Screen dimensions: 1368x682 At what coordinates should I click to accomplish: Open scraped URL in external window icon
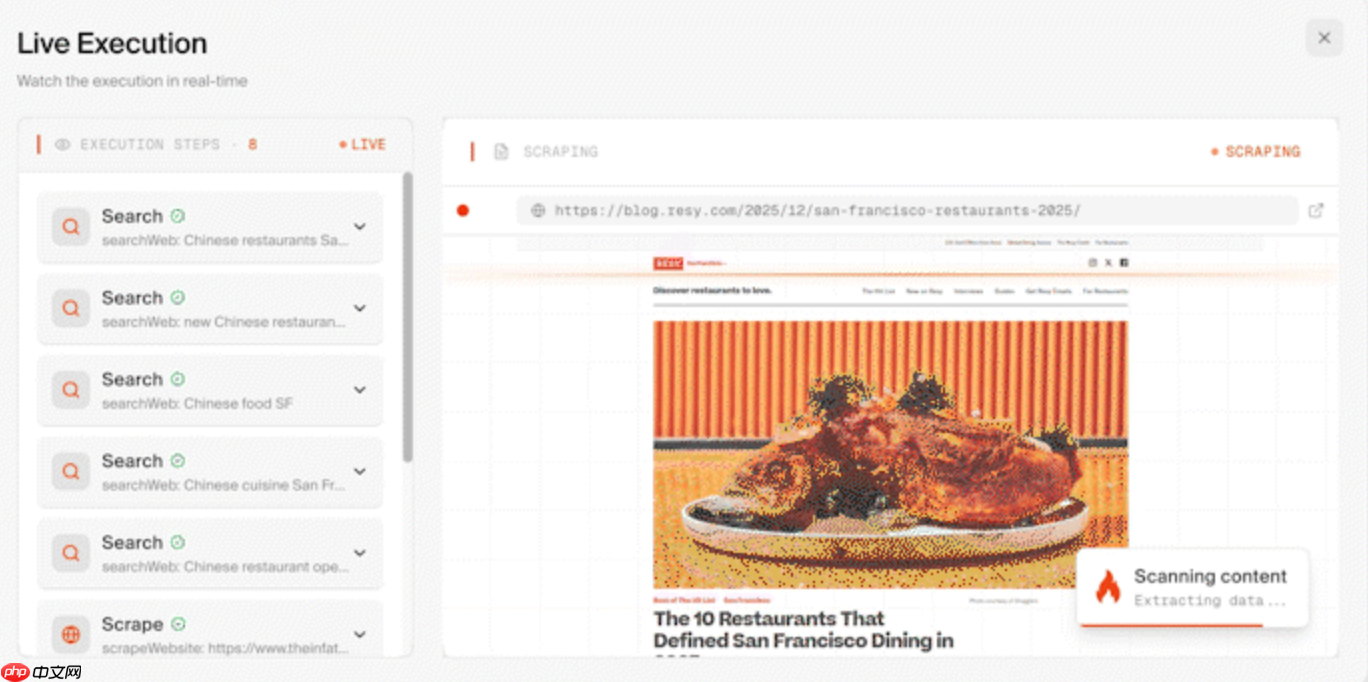(1316, 211)
